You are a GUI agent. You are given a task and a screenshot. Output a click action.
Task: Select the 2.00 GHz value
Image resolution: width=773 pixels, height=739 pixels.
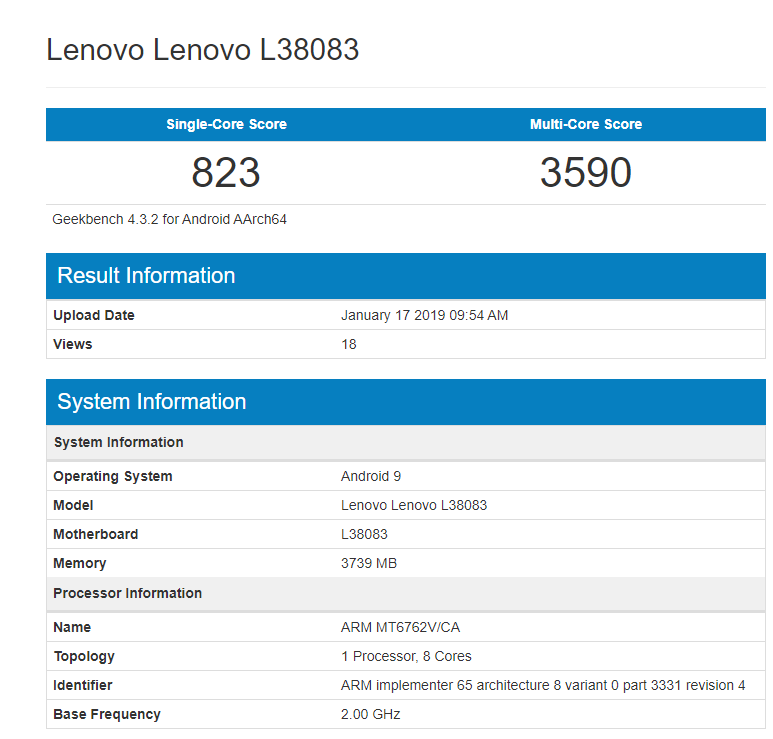[370, 714]
